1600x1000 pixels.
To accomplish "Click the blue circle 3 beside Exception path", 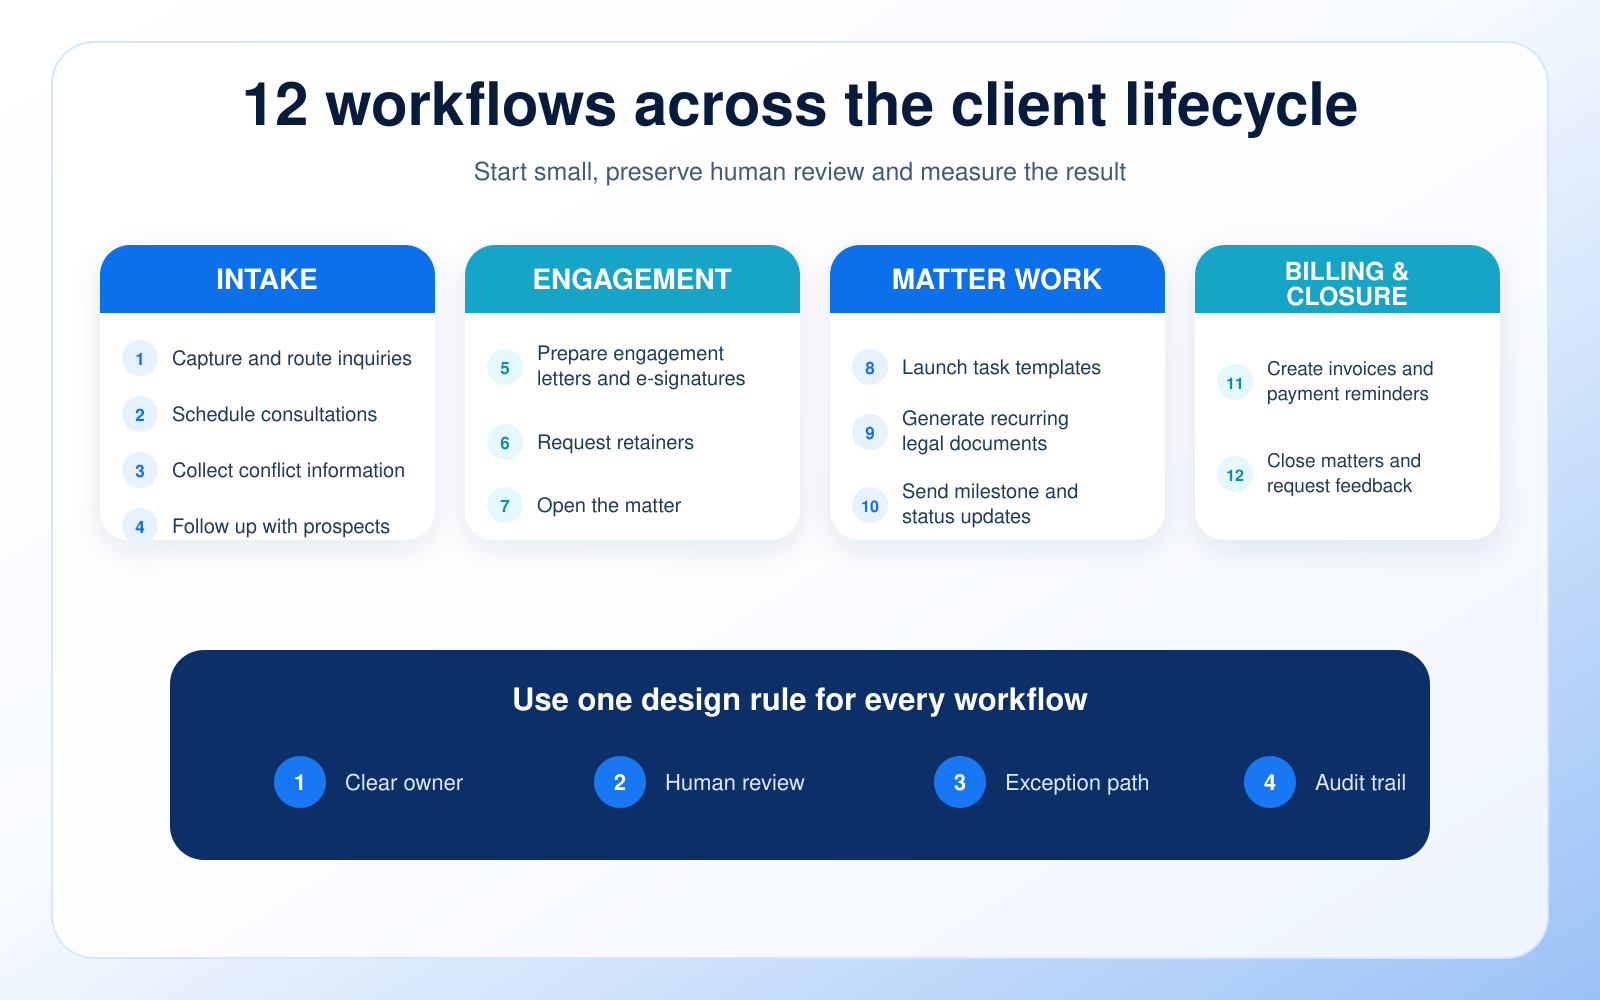I will click(x=960, y=782).
